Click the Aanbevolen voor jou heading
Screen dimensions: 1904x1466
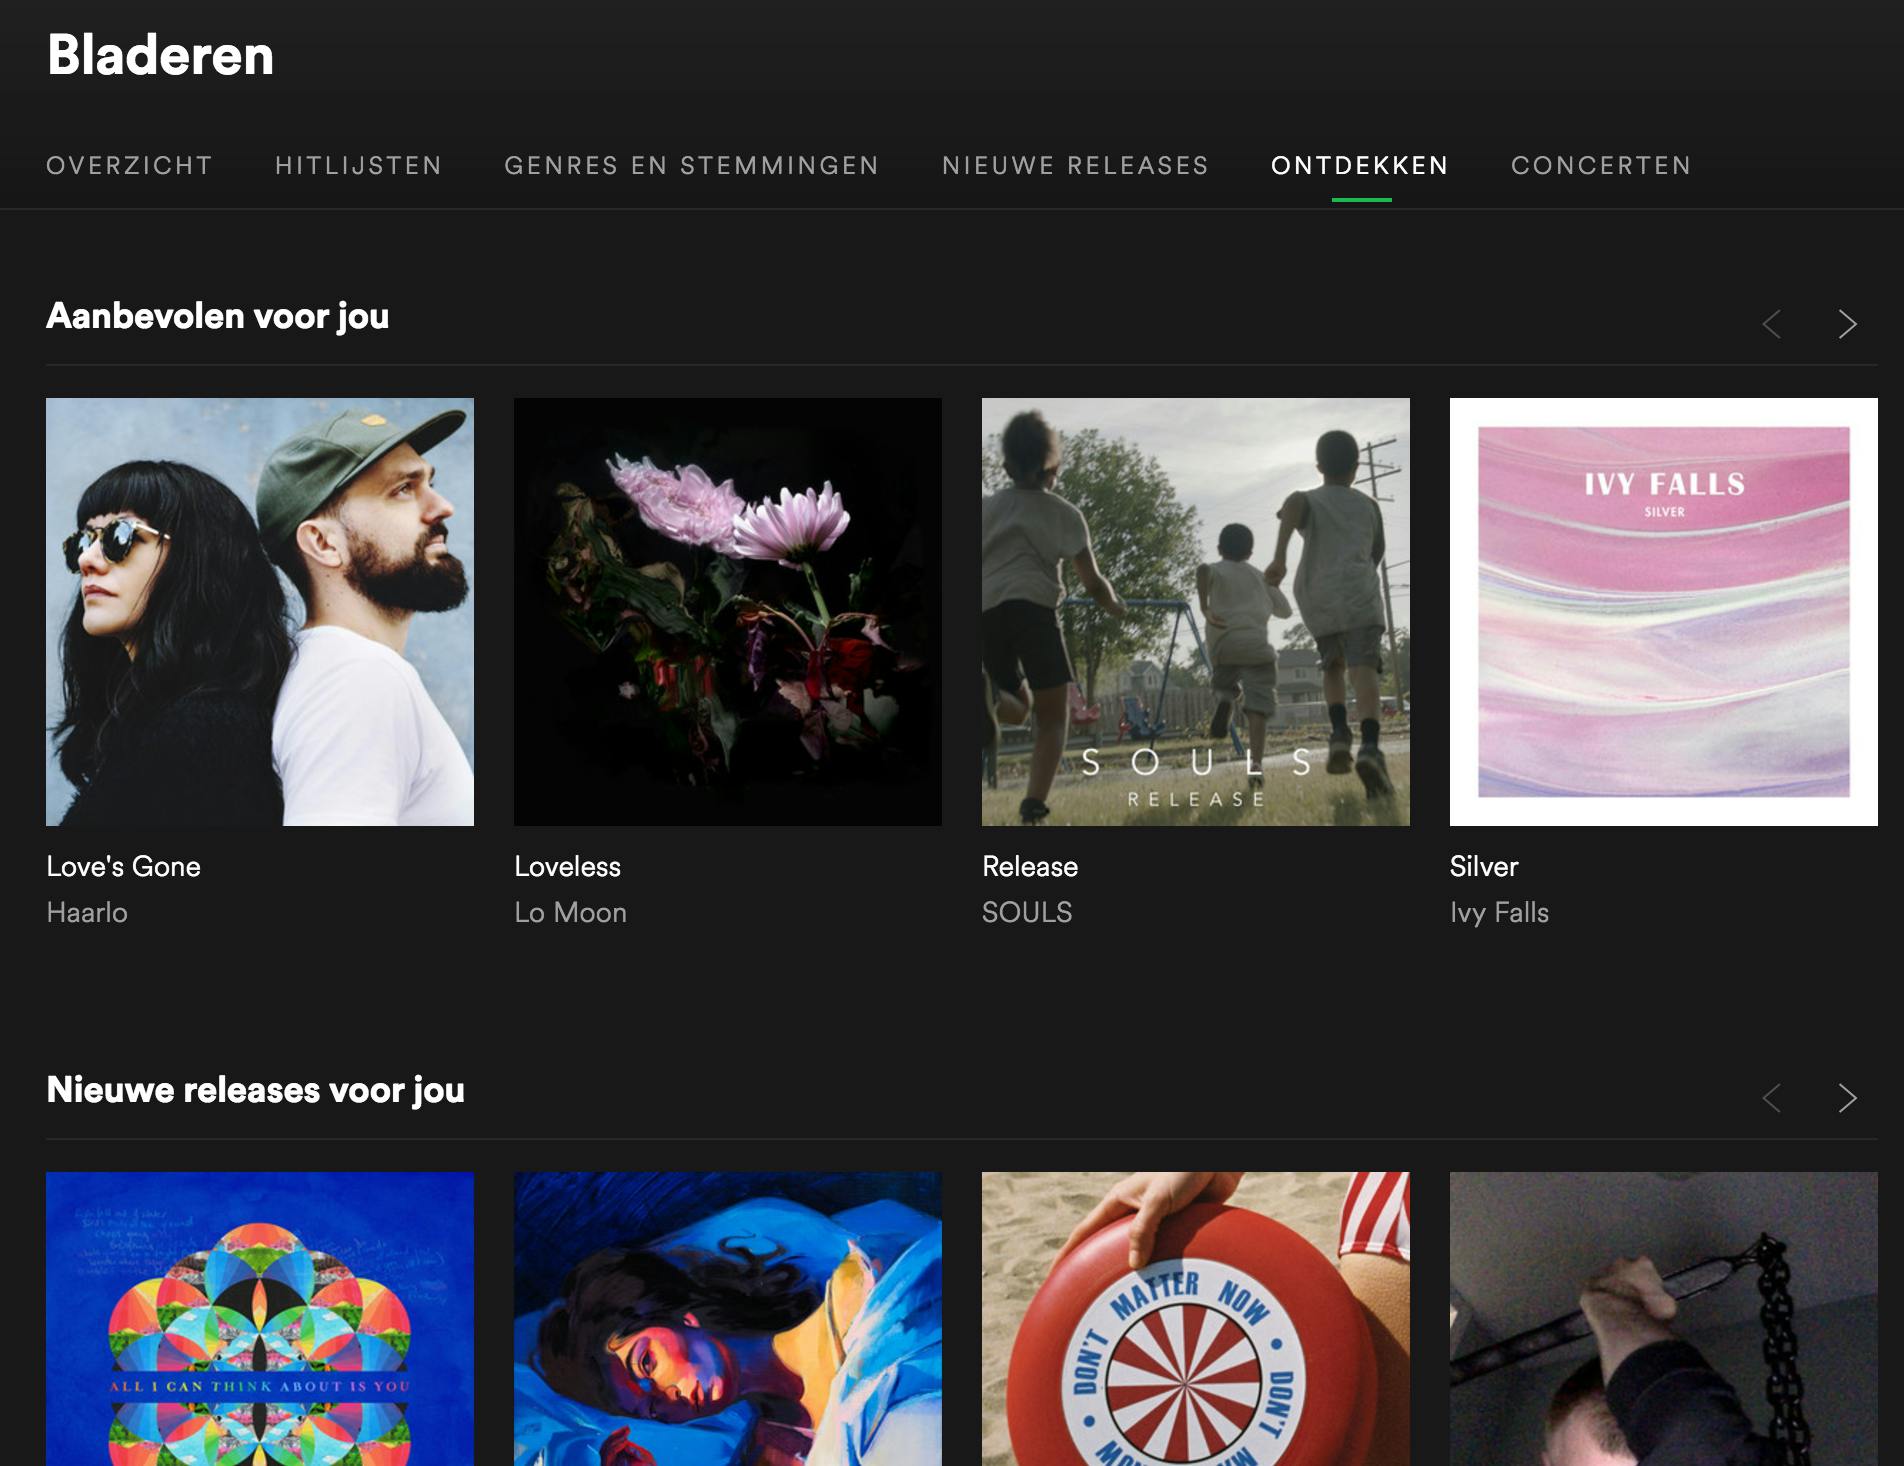(x=218, y=316)
